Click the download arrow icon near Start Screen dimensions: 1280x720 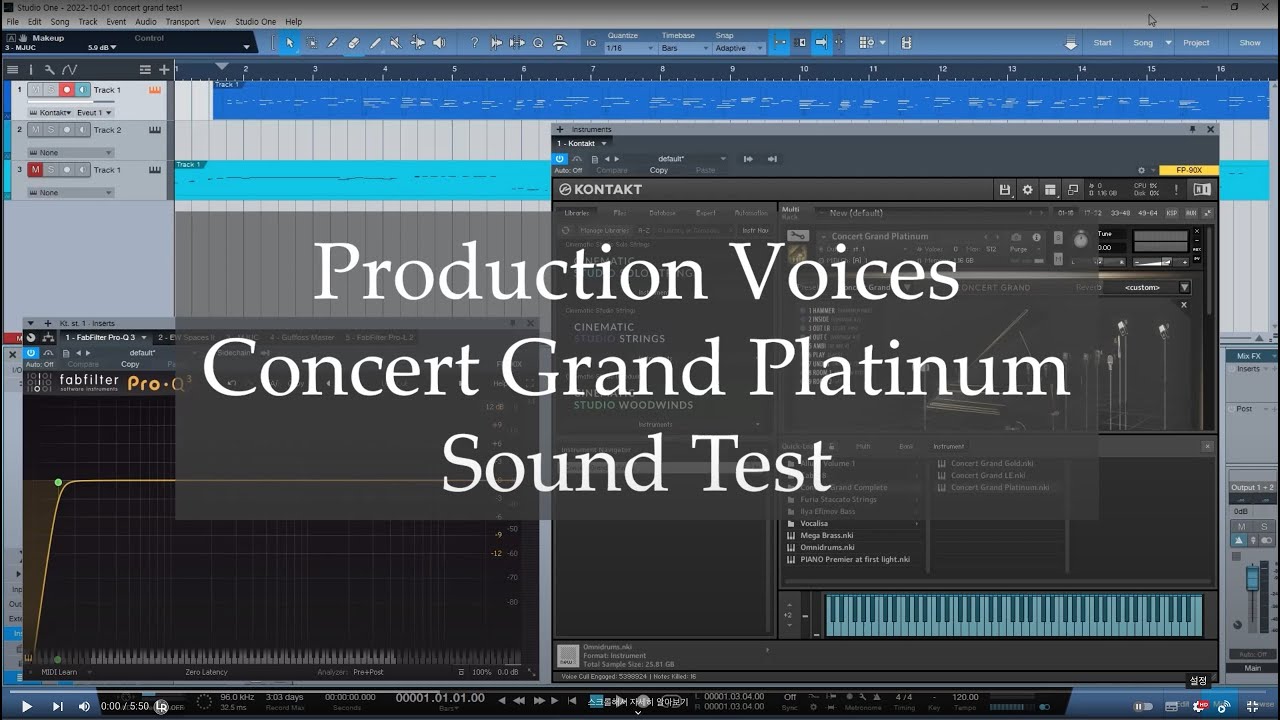[x=1071, y=43]
